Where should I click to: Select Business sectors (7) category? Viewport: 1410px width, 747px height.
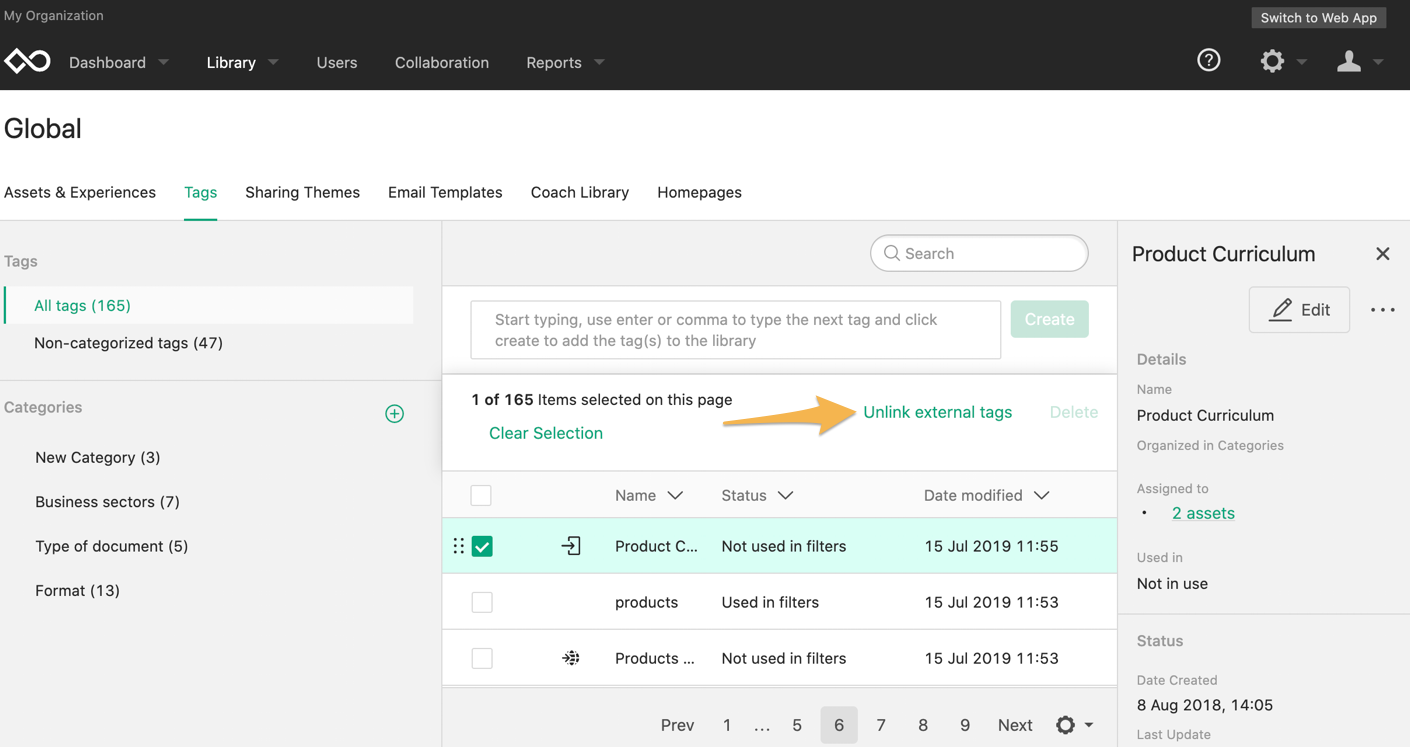tap(108, 502)
